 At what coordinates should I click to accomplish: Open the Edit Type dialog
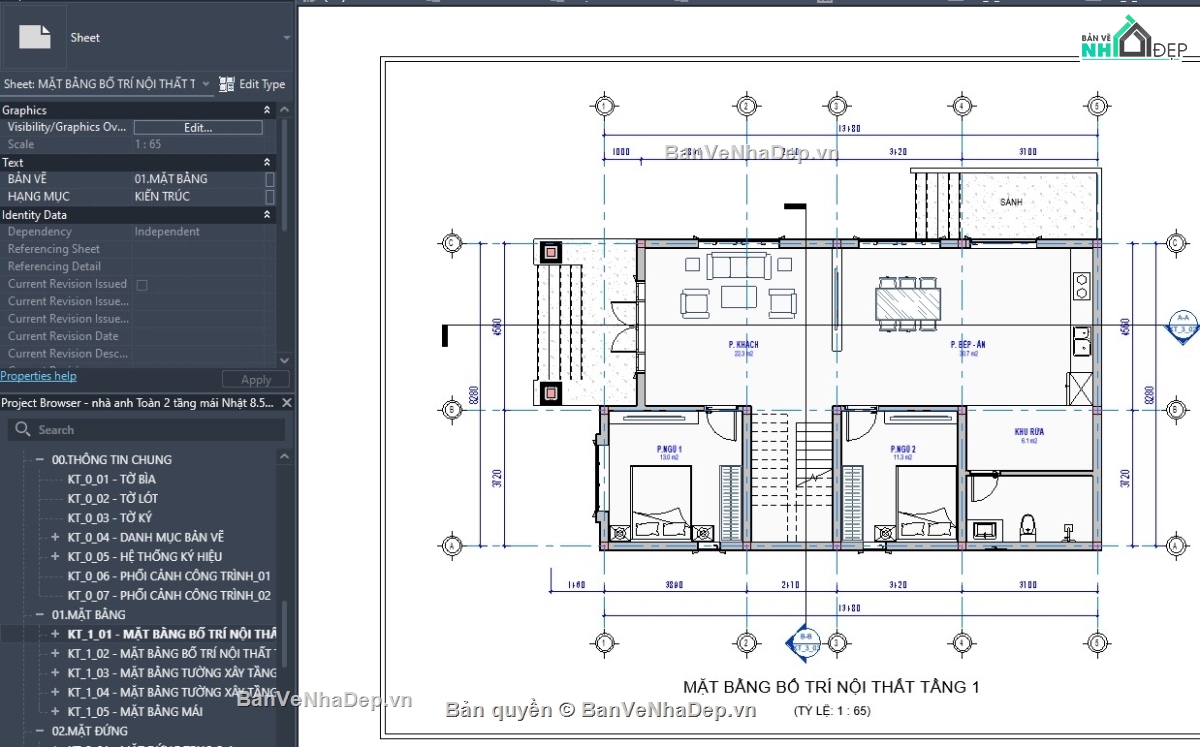click(x=253, y=84)
